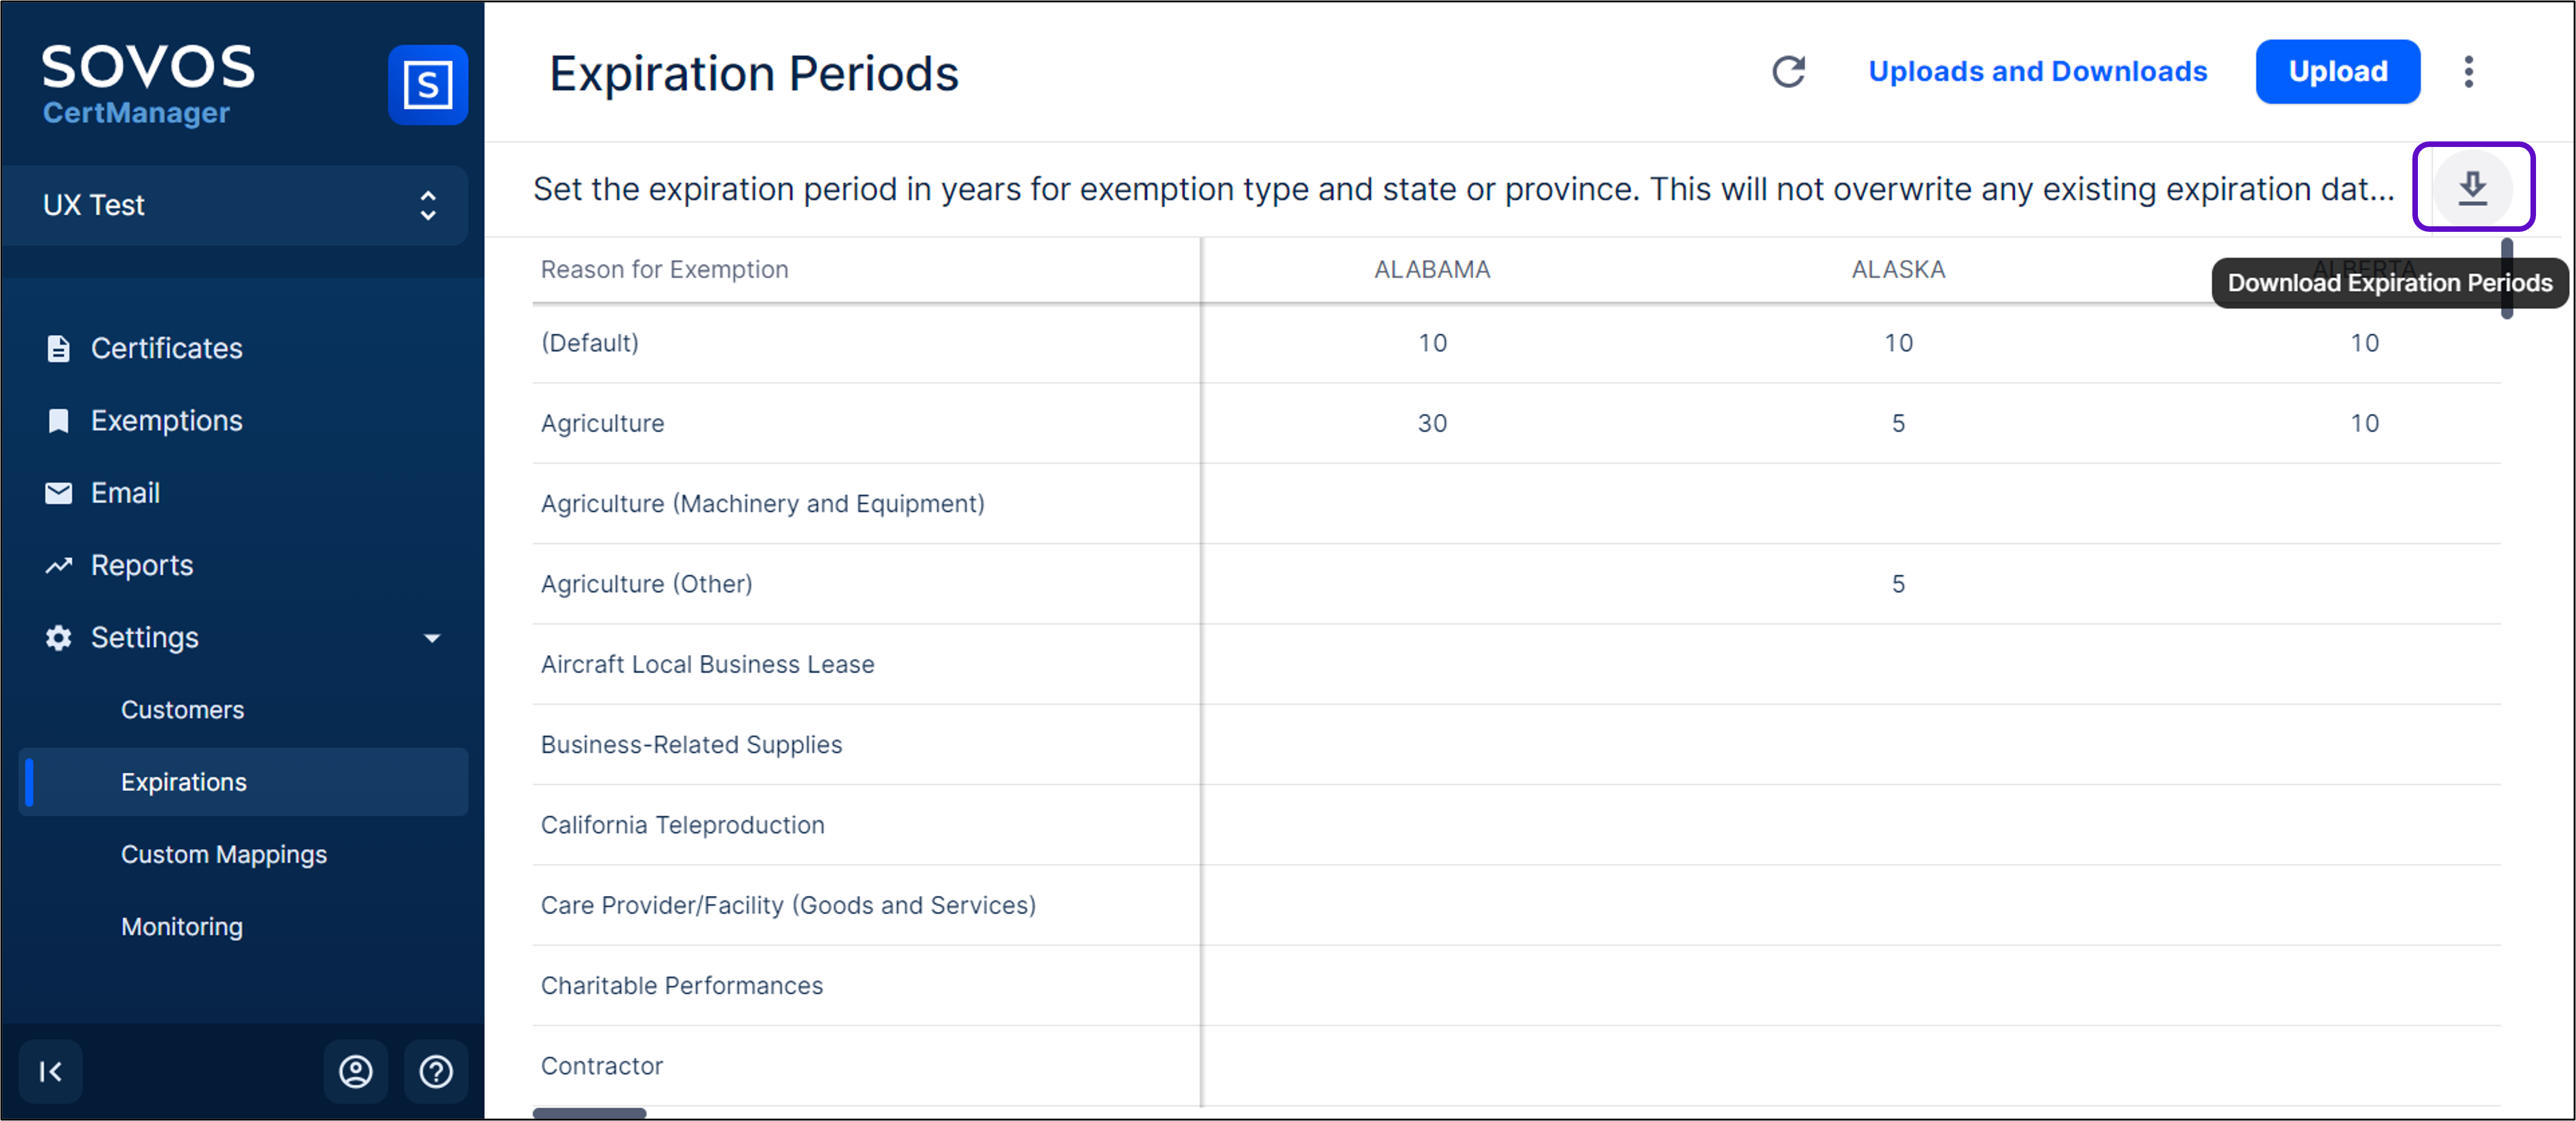This screenshot has width=2576, height=1121.
Task: Open the three-dot more options menu
Action: coord(2468,72)
